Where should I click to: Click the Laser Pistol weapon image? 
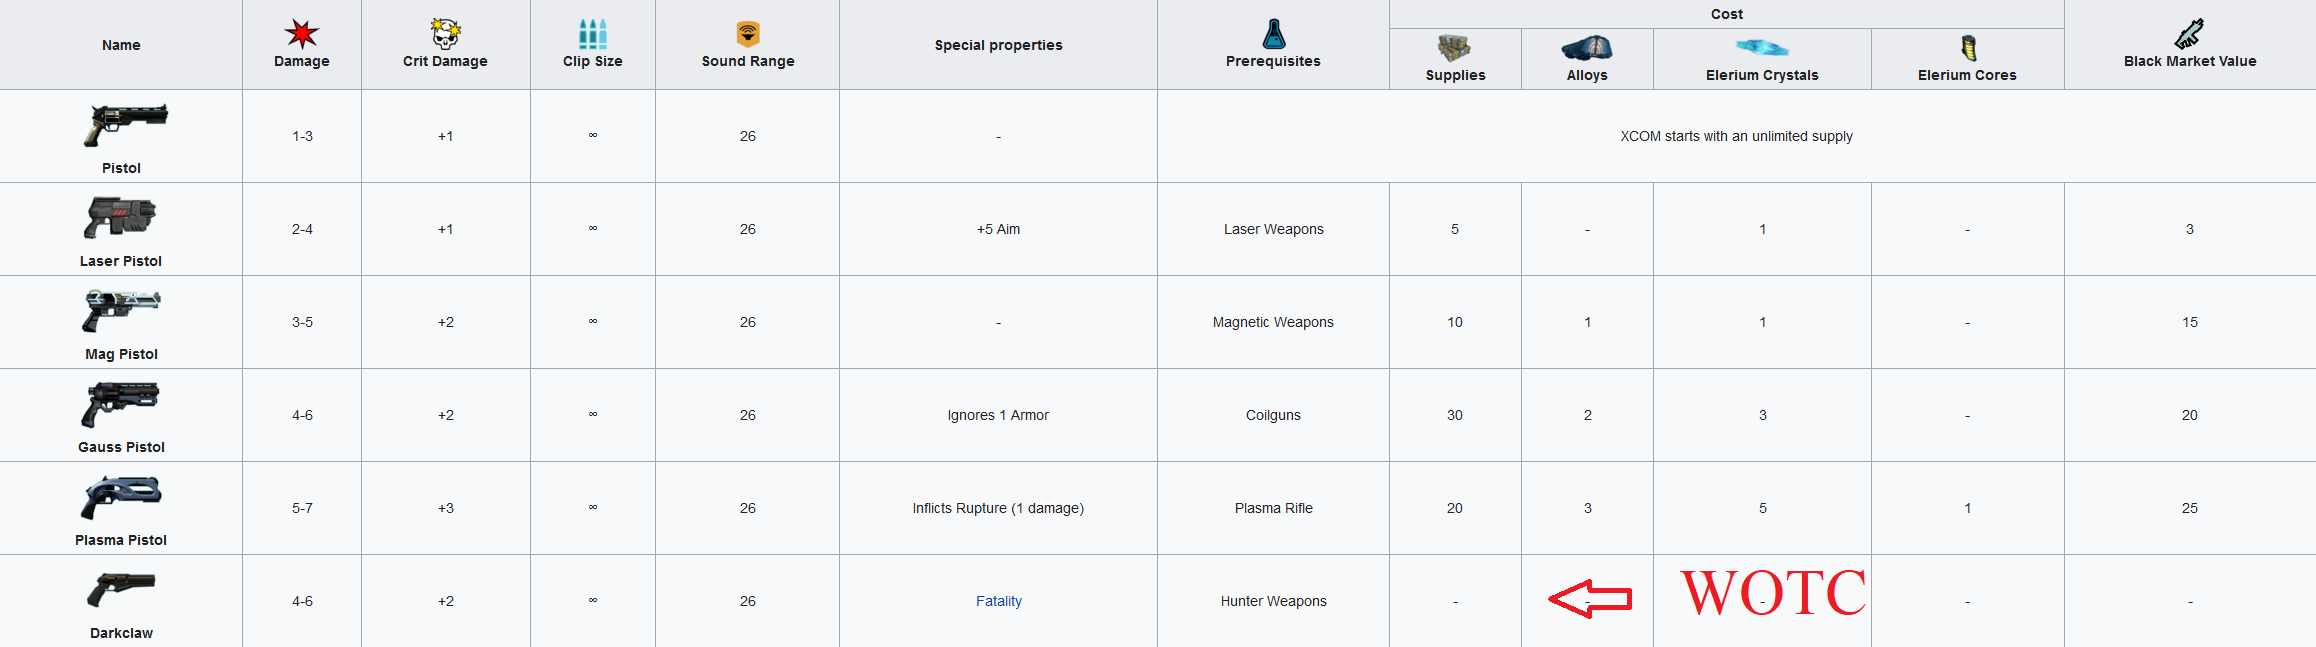click(x=121, y=217)
